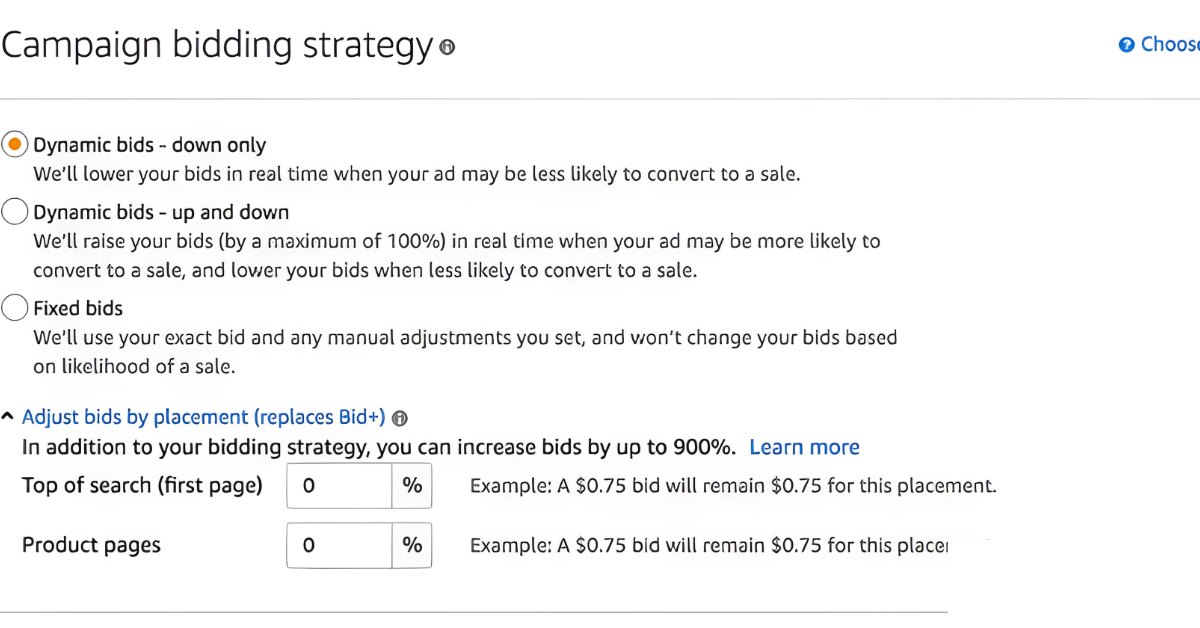Click the Adjust bids by placement link text
1200x628 pixels.
pyautogui.click(x=204, y=417)
